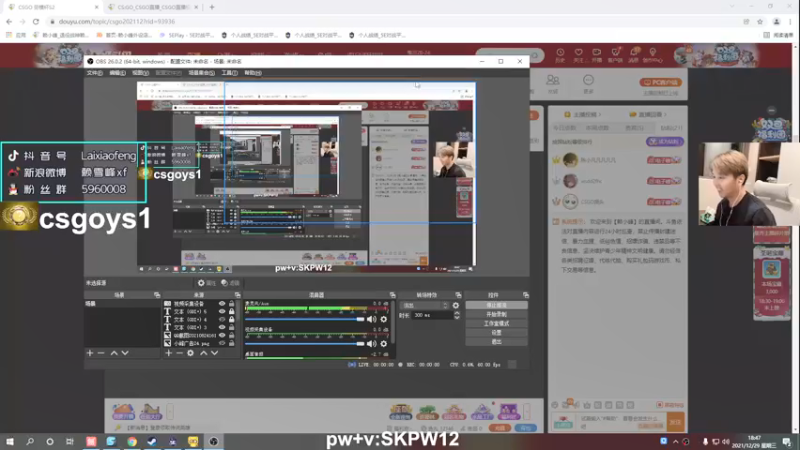Viewport: 800px width, 450px height.
Task: Mute the 视频采集设备 audio channel
Action: [x=371, y=344]
